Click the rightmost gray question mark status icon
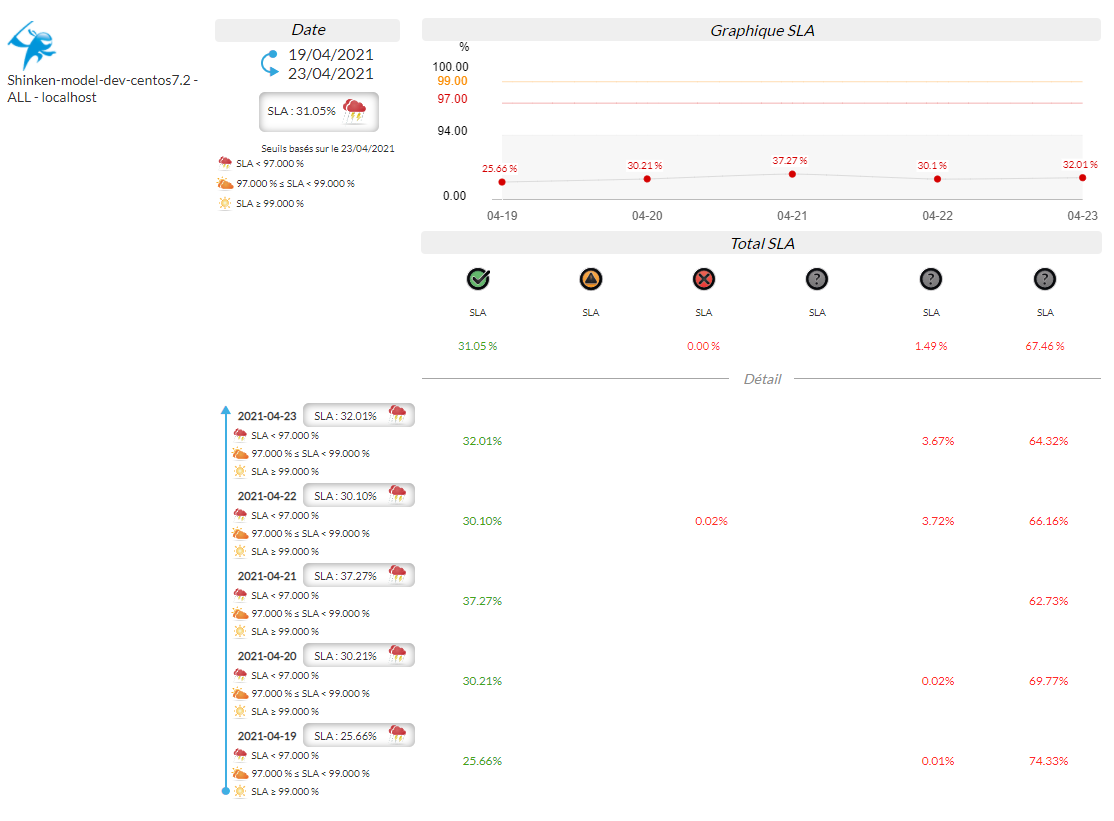The width and height of the screenshot is (1114, 821). [1045, 280]
